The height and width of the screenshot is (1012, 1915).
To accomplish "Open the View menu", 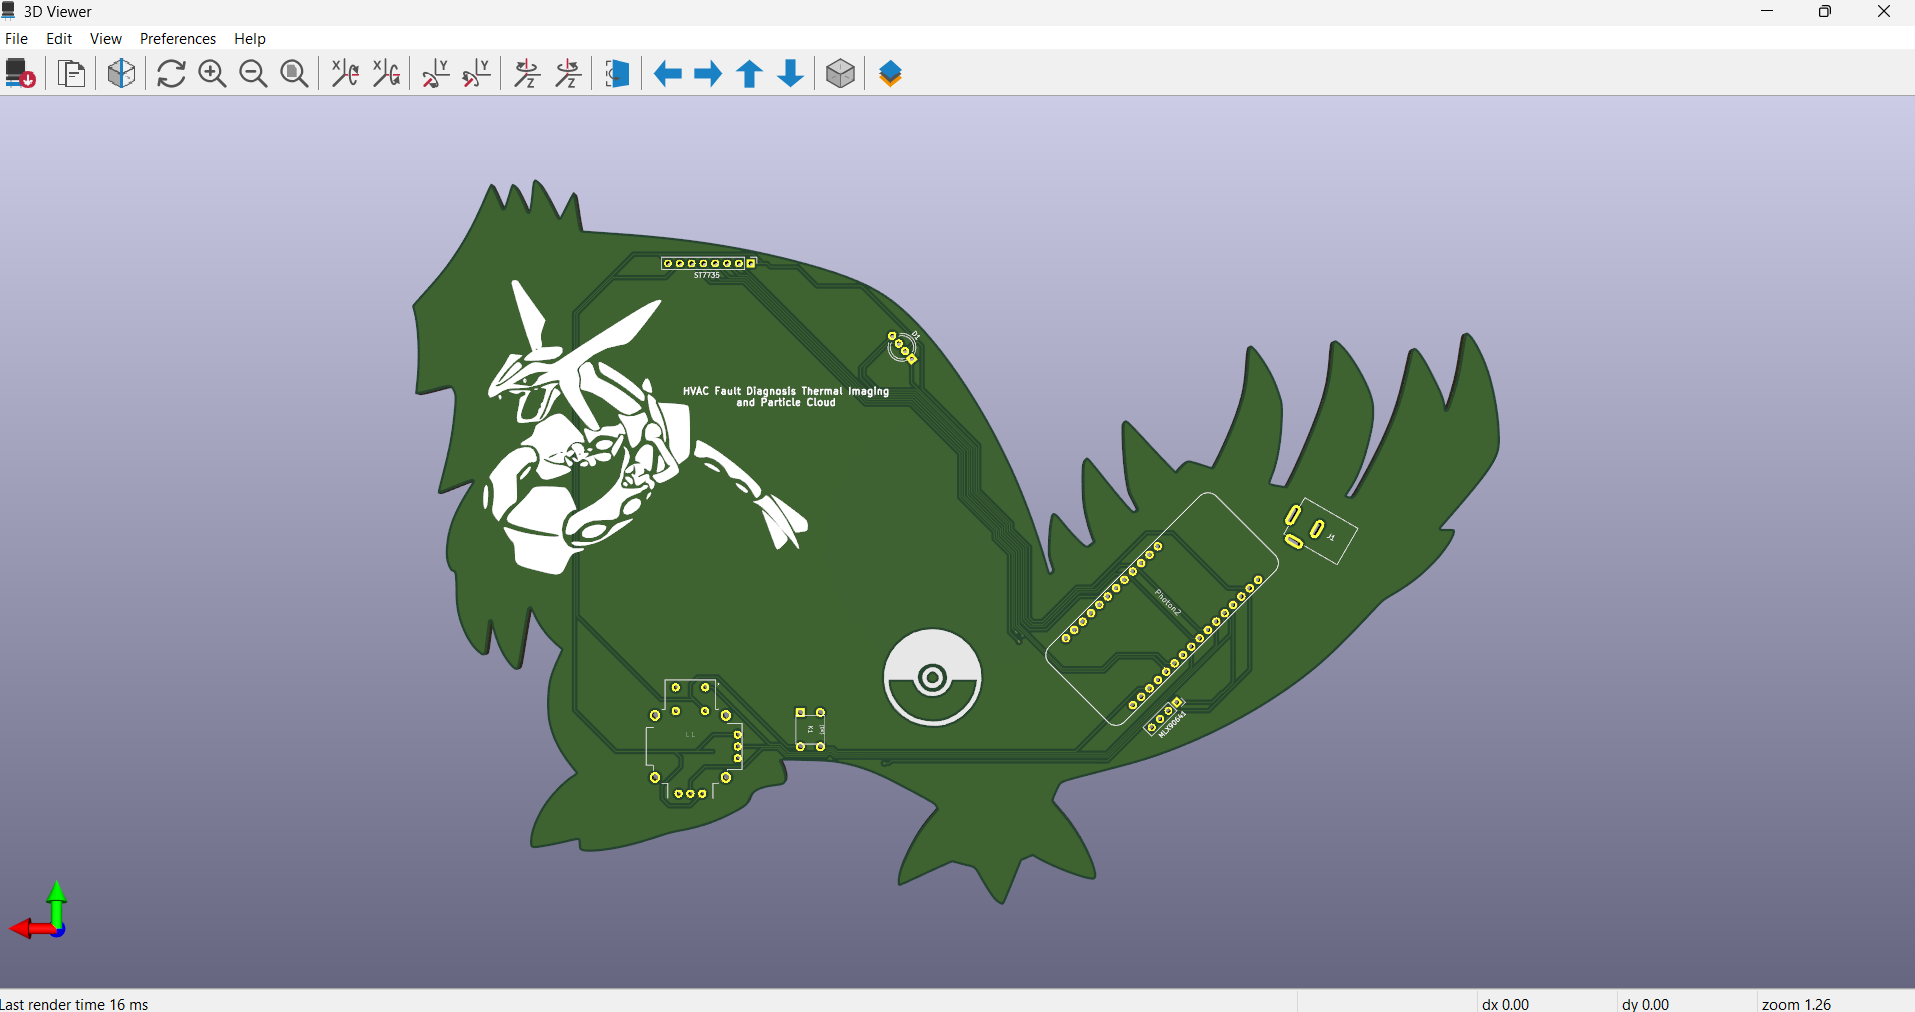I will [105, 38].
